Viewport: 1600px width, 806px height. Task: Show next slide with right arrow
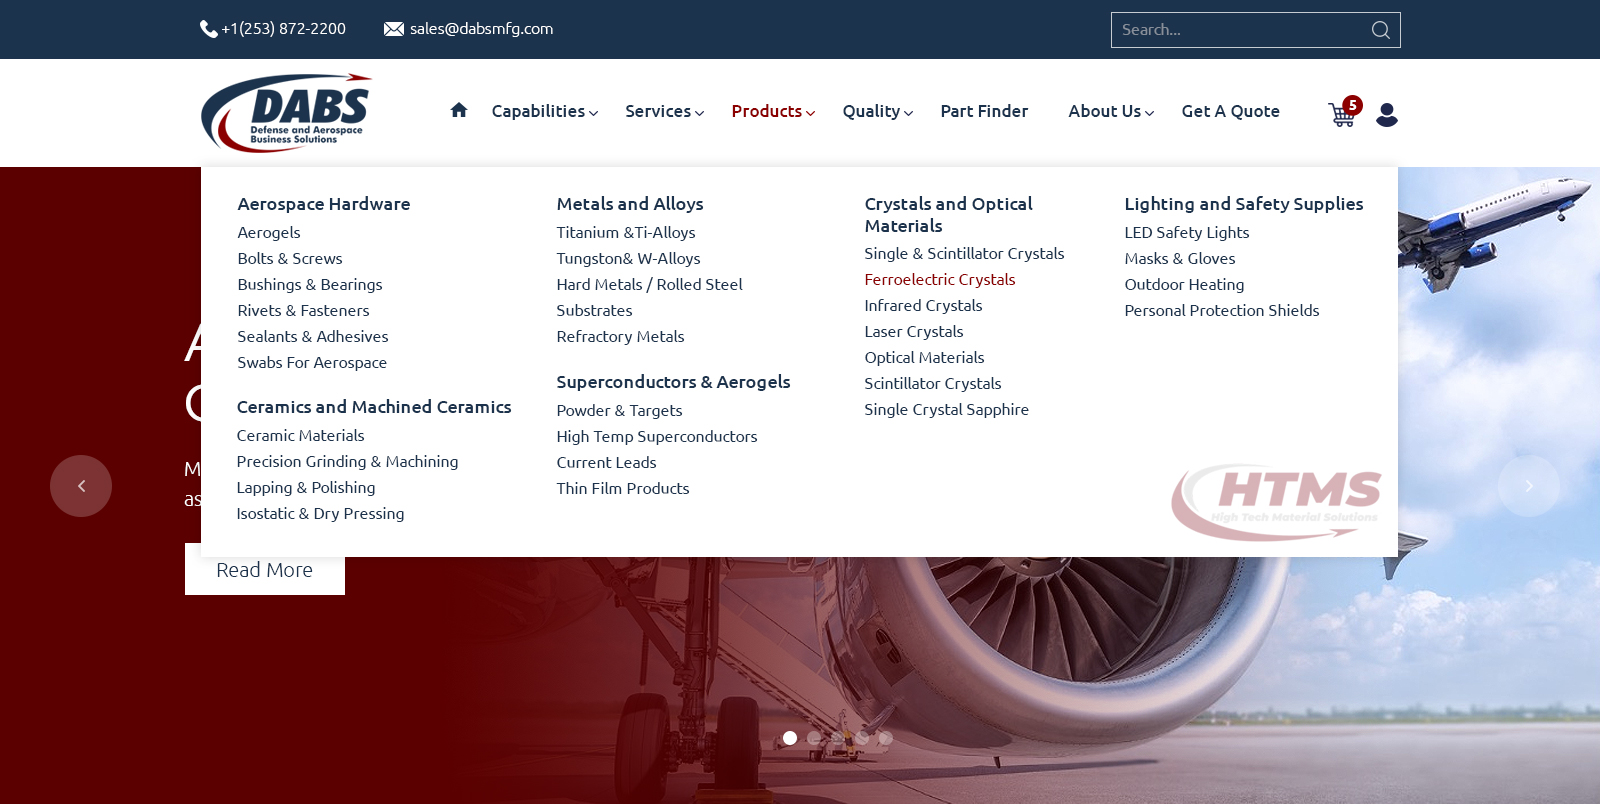(x=1528, y=486)
